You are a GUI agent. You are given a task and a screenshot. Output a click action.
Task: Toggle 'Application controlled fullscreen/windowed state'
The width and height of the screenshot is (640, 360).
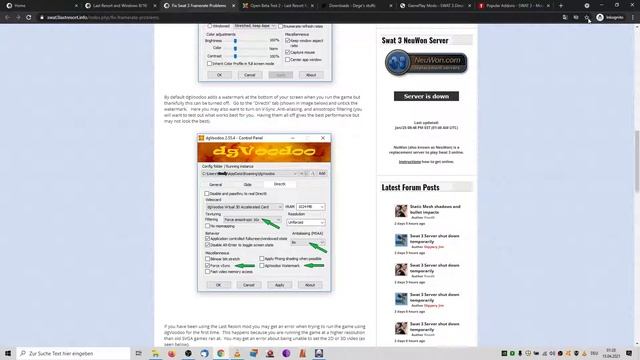(207, 238)
